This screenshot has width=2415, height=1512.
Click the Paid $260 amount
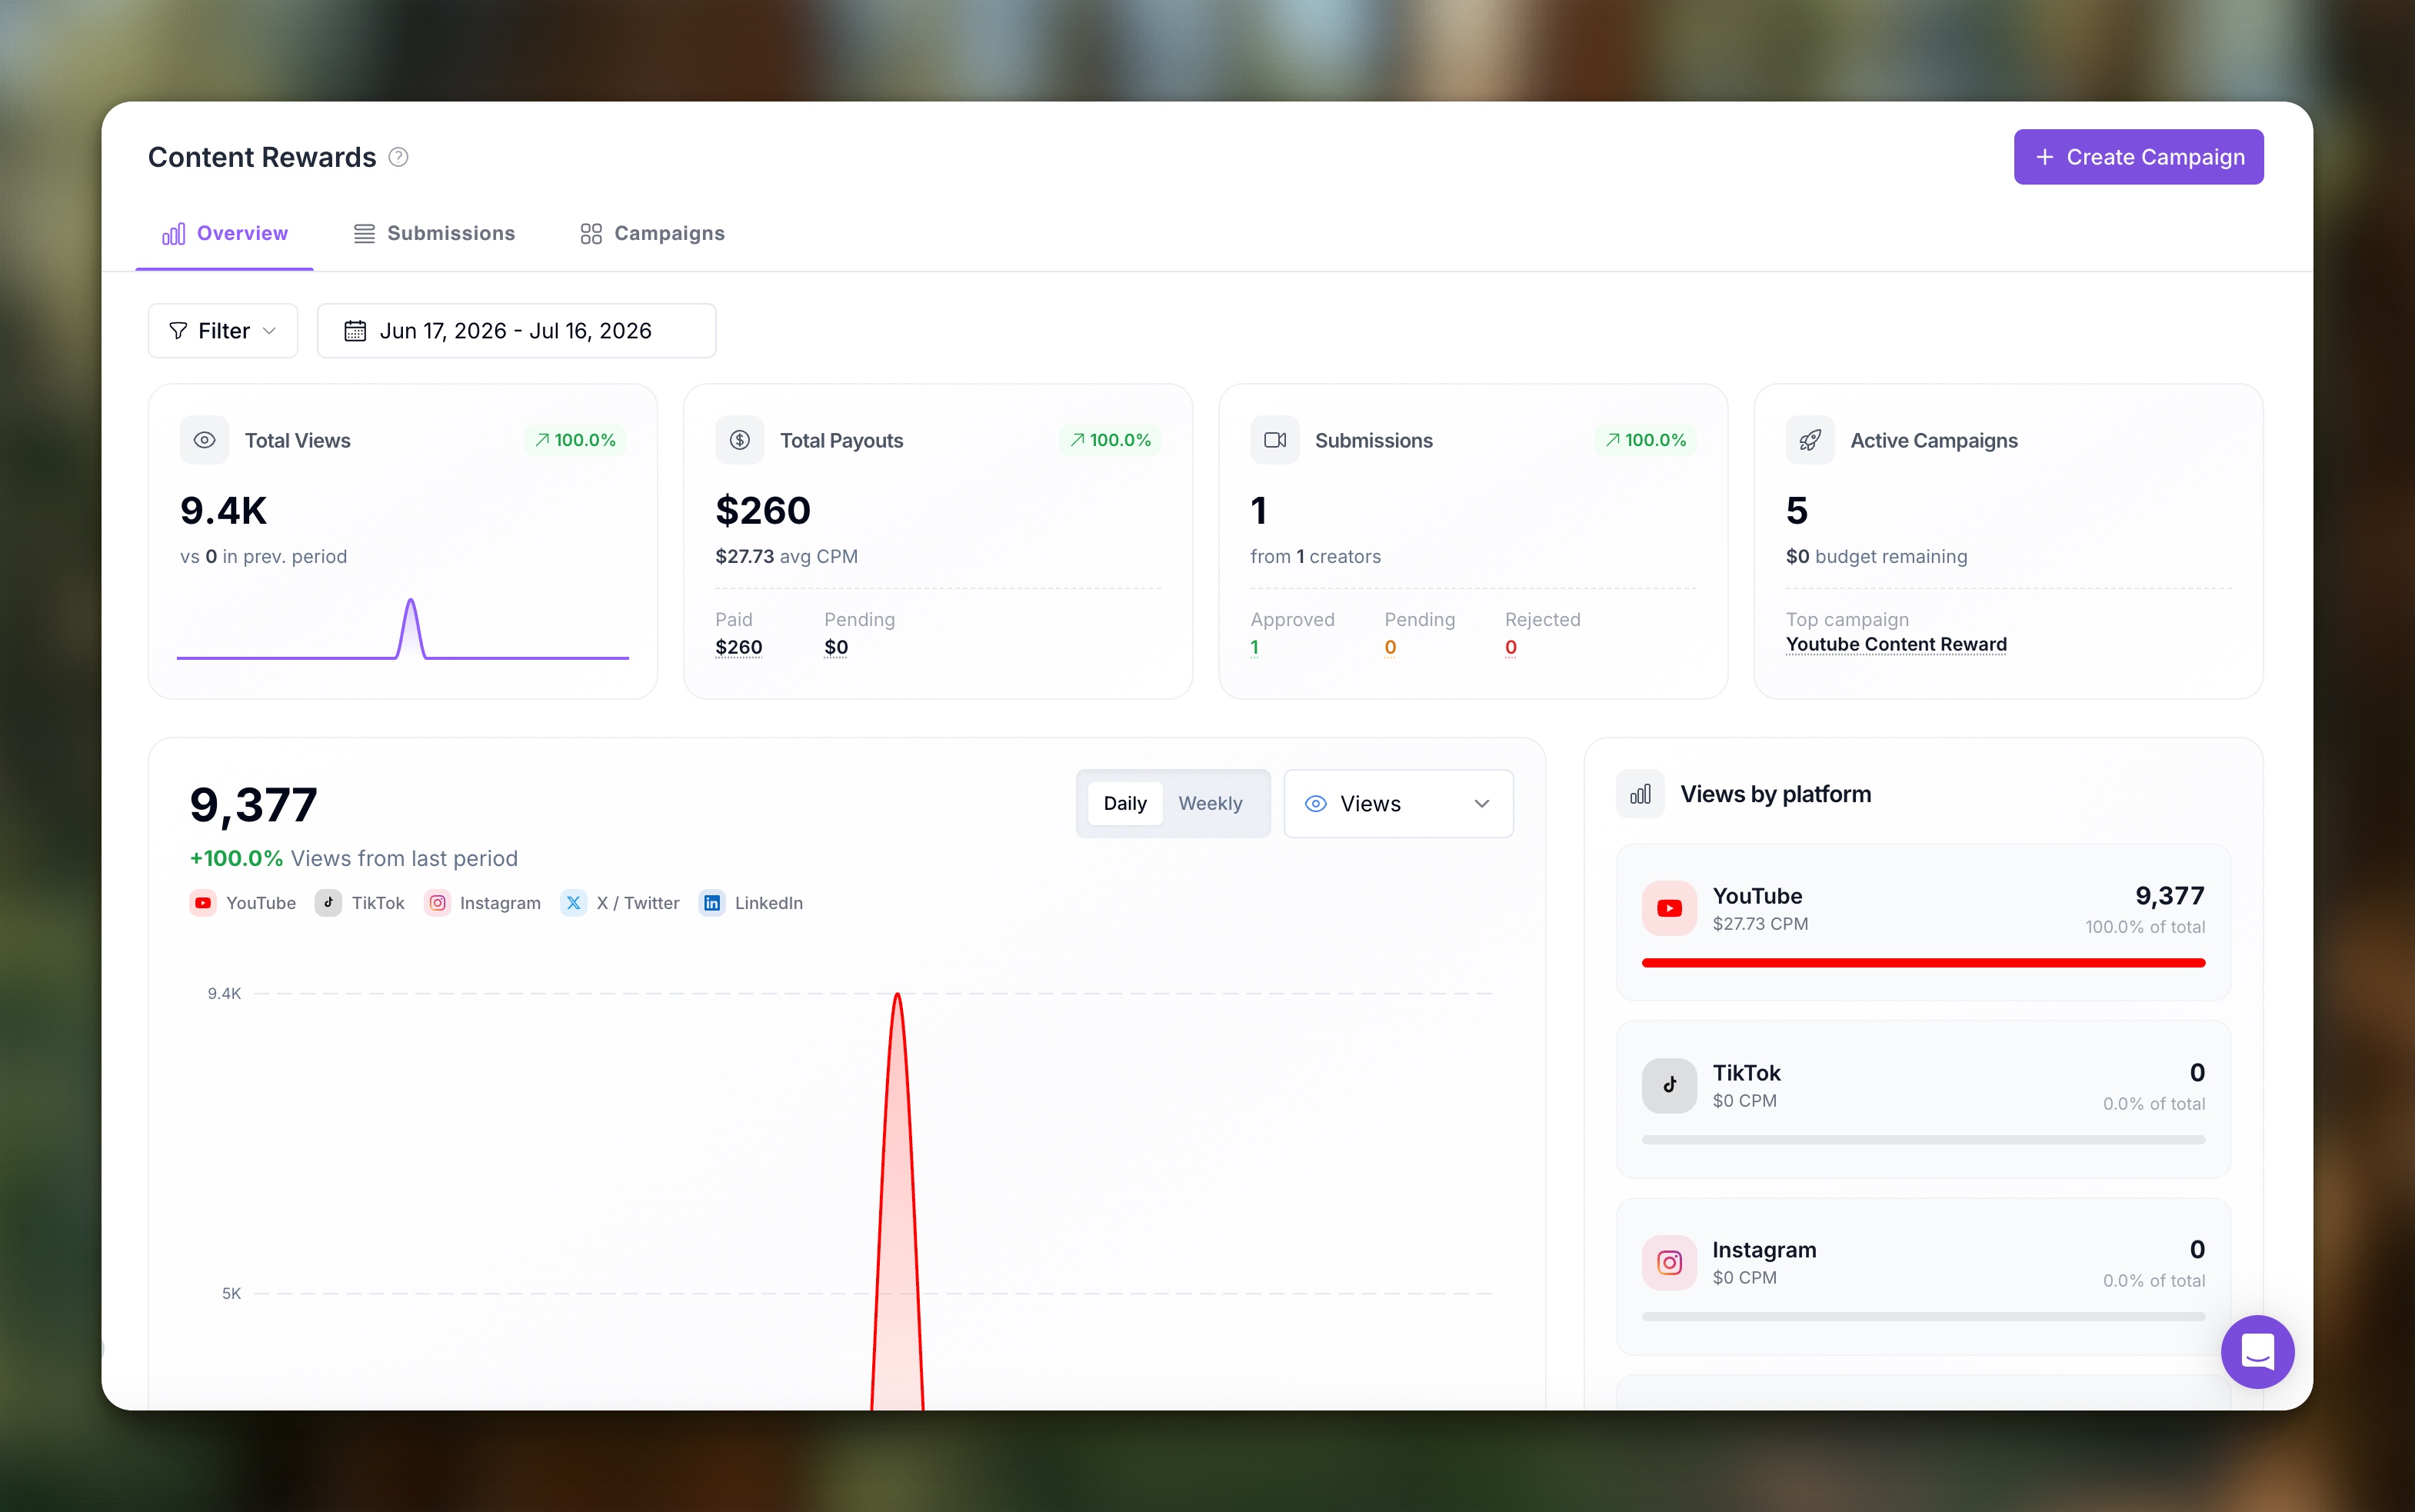pos(739,647)
